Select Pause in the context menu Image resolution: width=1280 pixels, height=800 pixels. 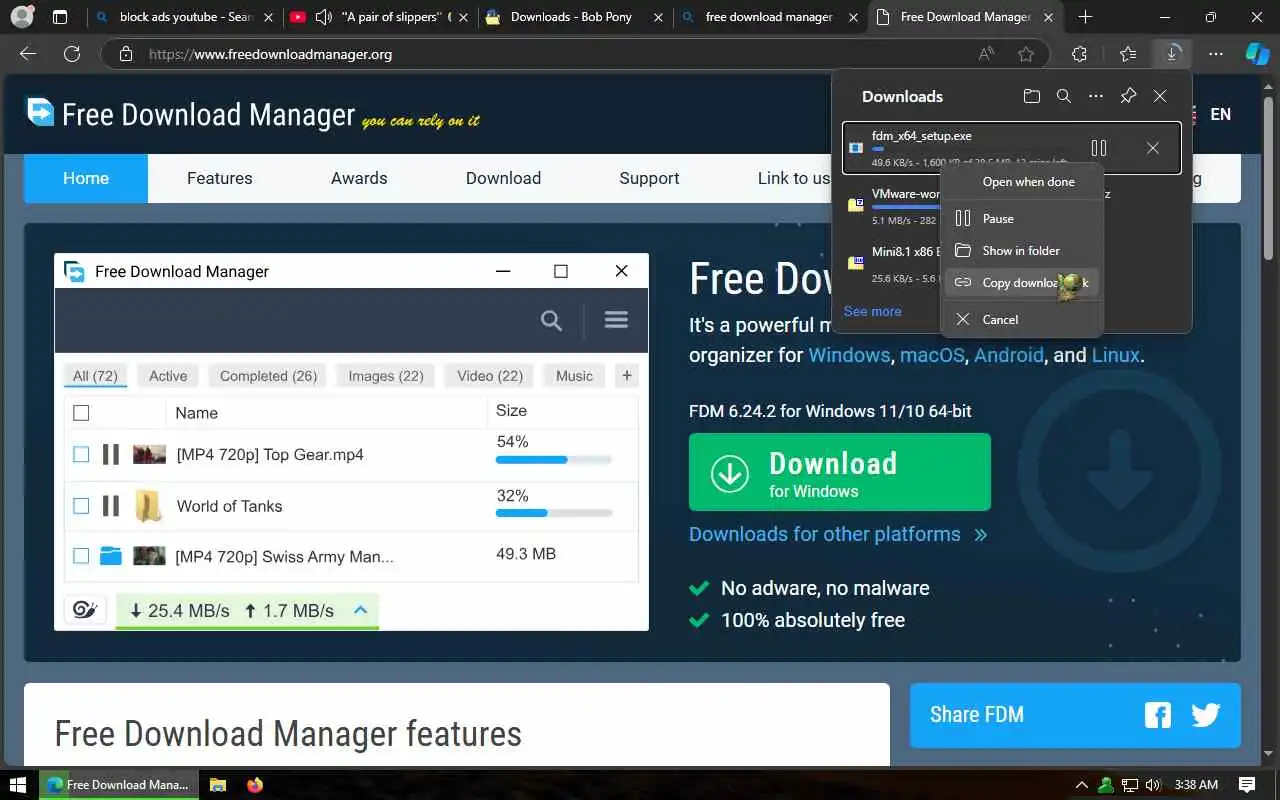click(1022, 218)
